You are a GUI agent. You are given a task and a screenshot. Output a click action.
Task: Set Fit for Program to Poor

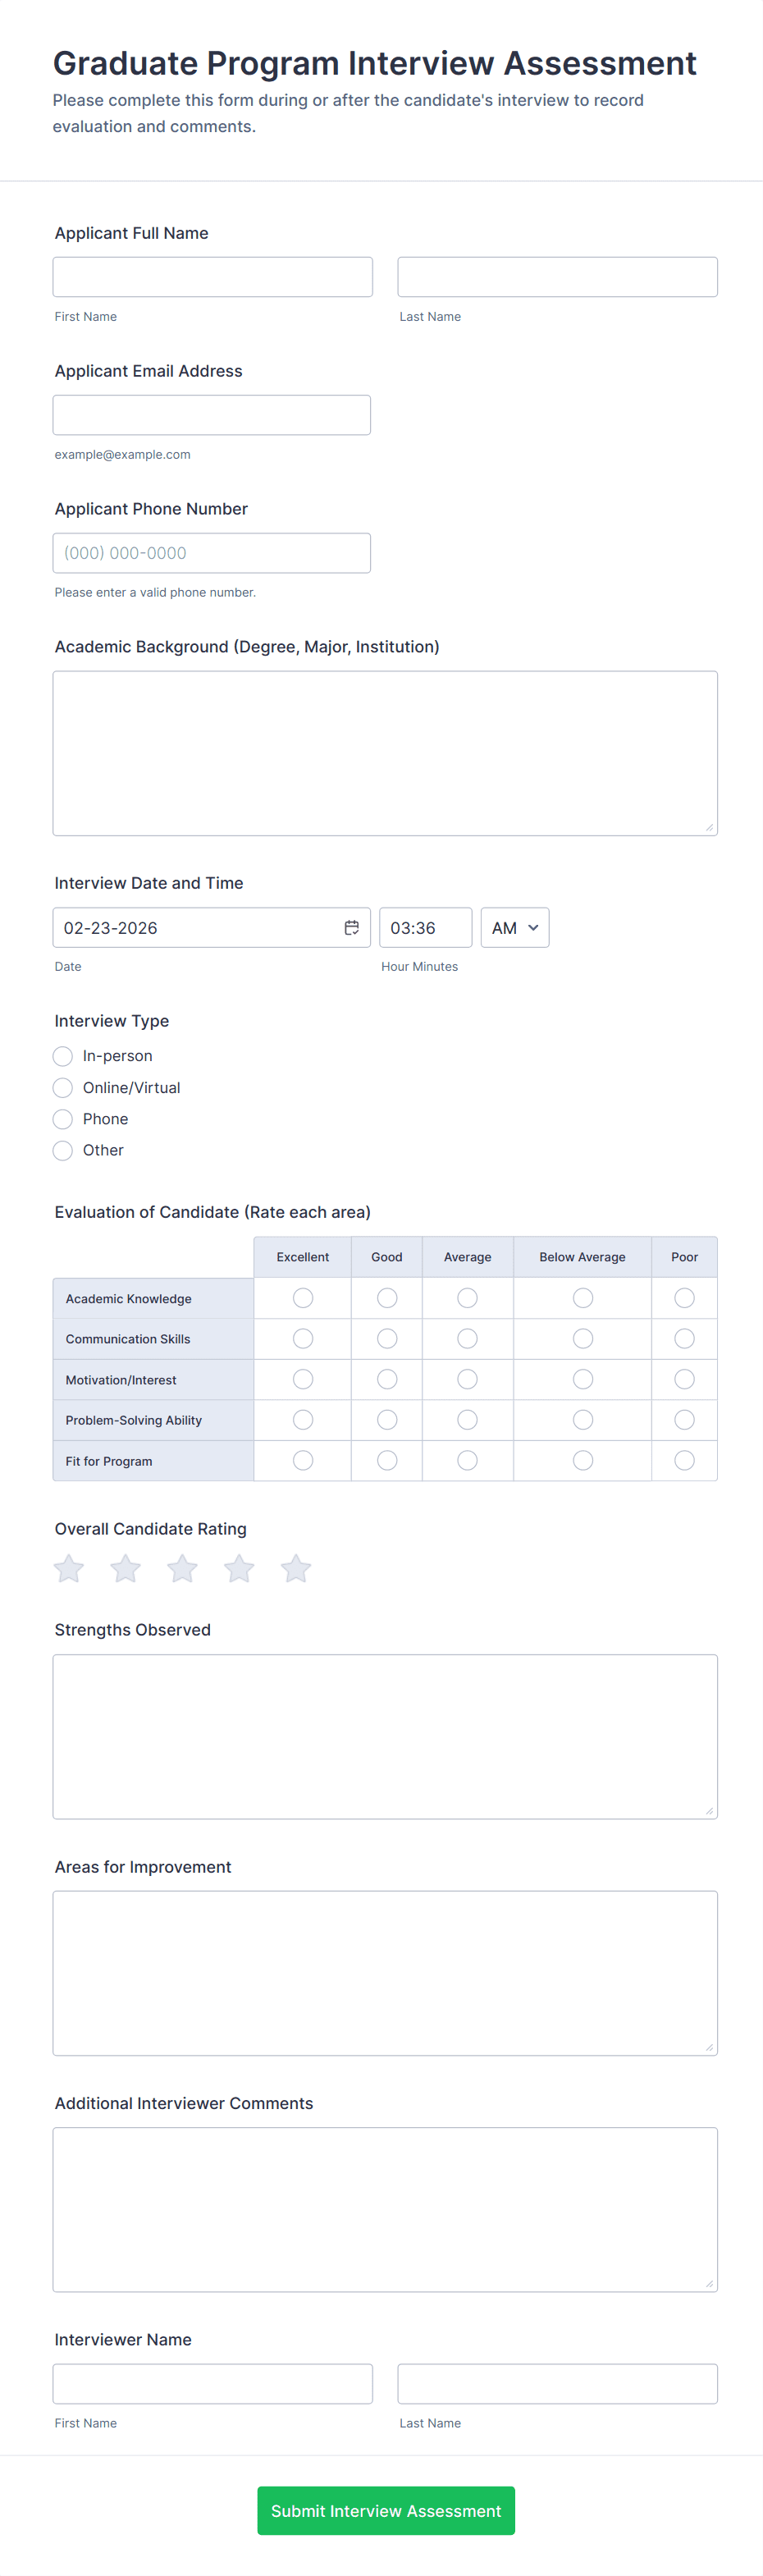tap(684, 1461)
